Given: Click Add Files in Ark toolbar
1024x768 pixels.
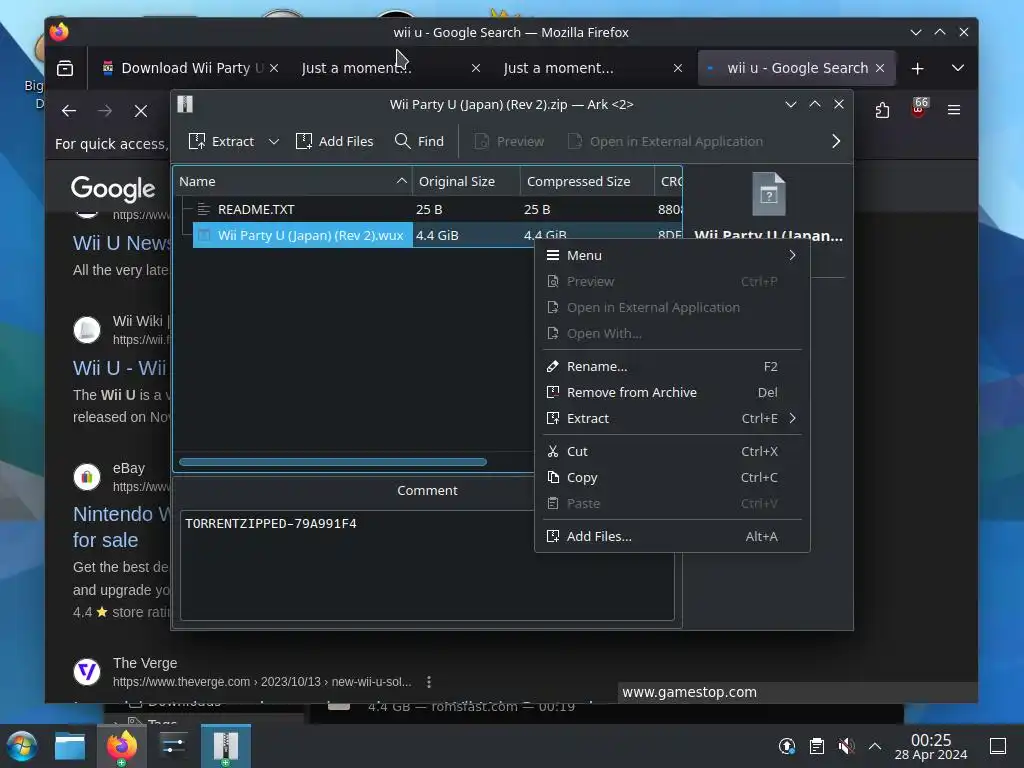Looking at the screenshot, I should (334, 141).
